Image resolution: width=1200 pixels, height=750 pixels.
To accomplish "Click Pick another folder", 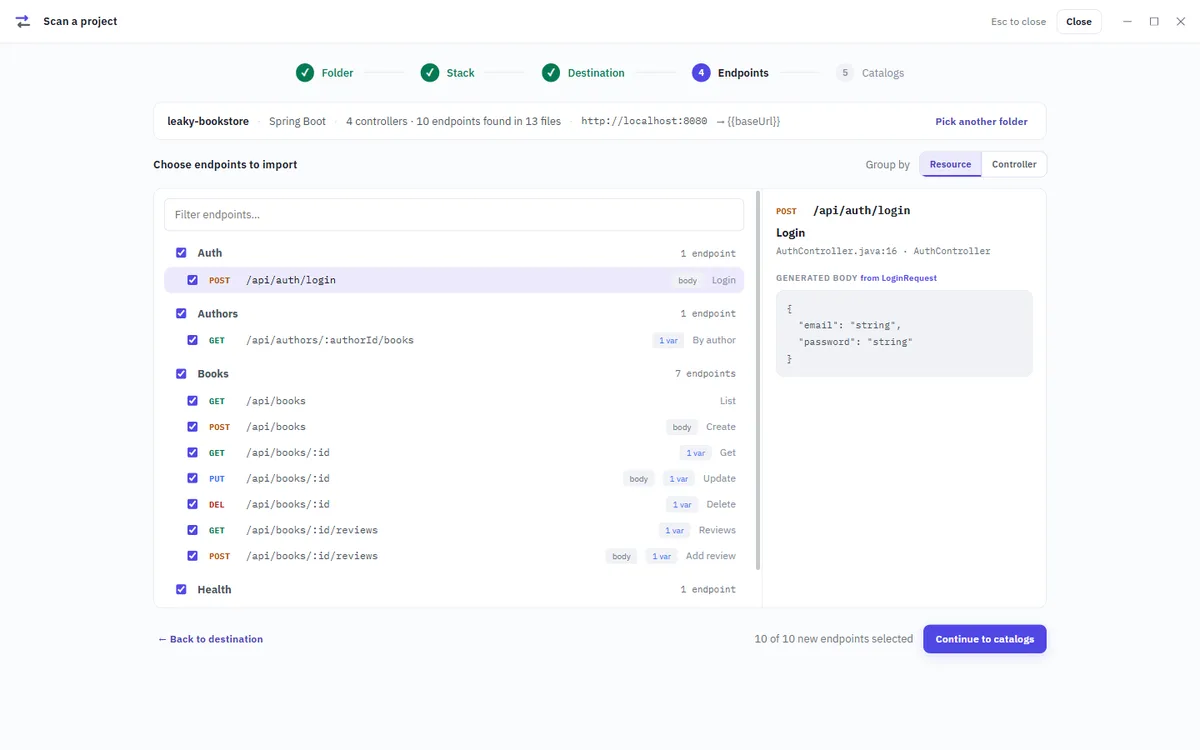I will click(981, 121).
